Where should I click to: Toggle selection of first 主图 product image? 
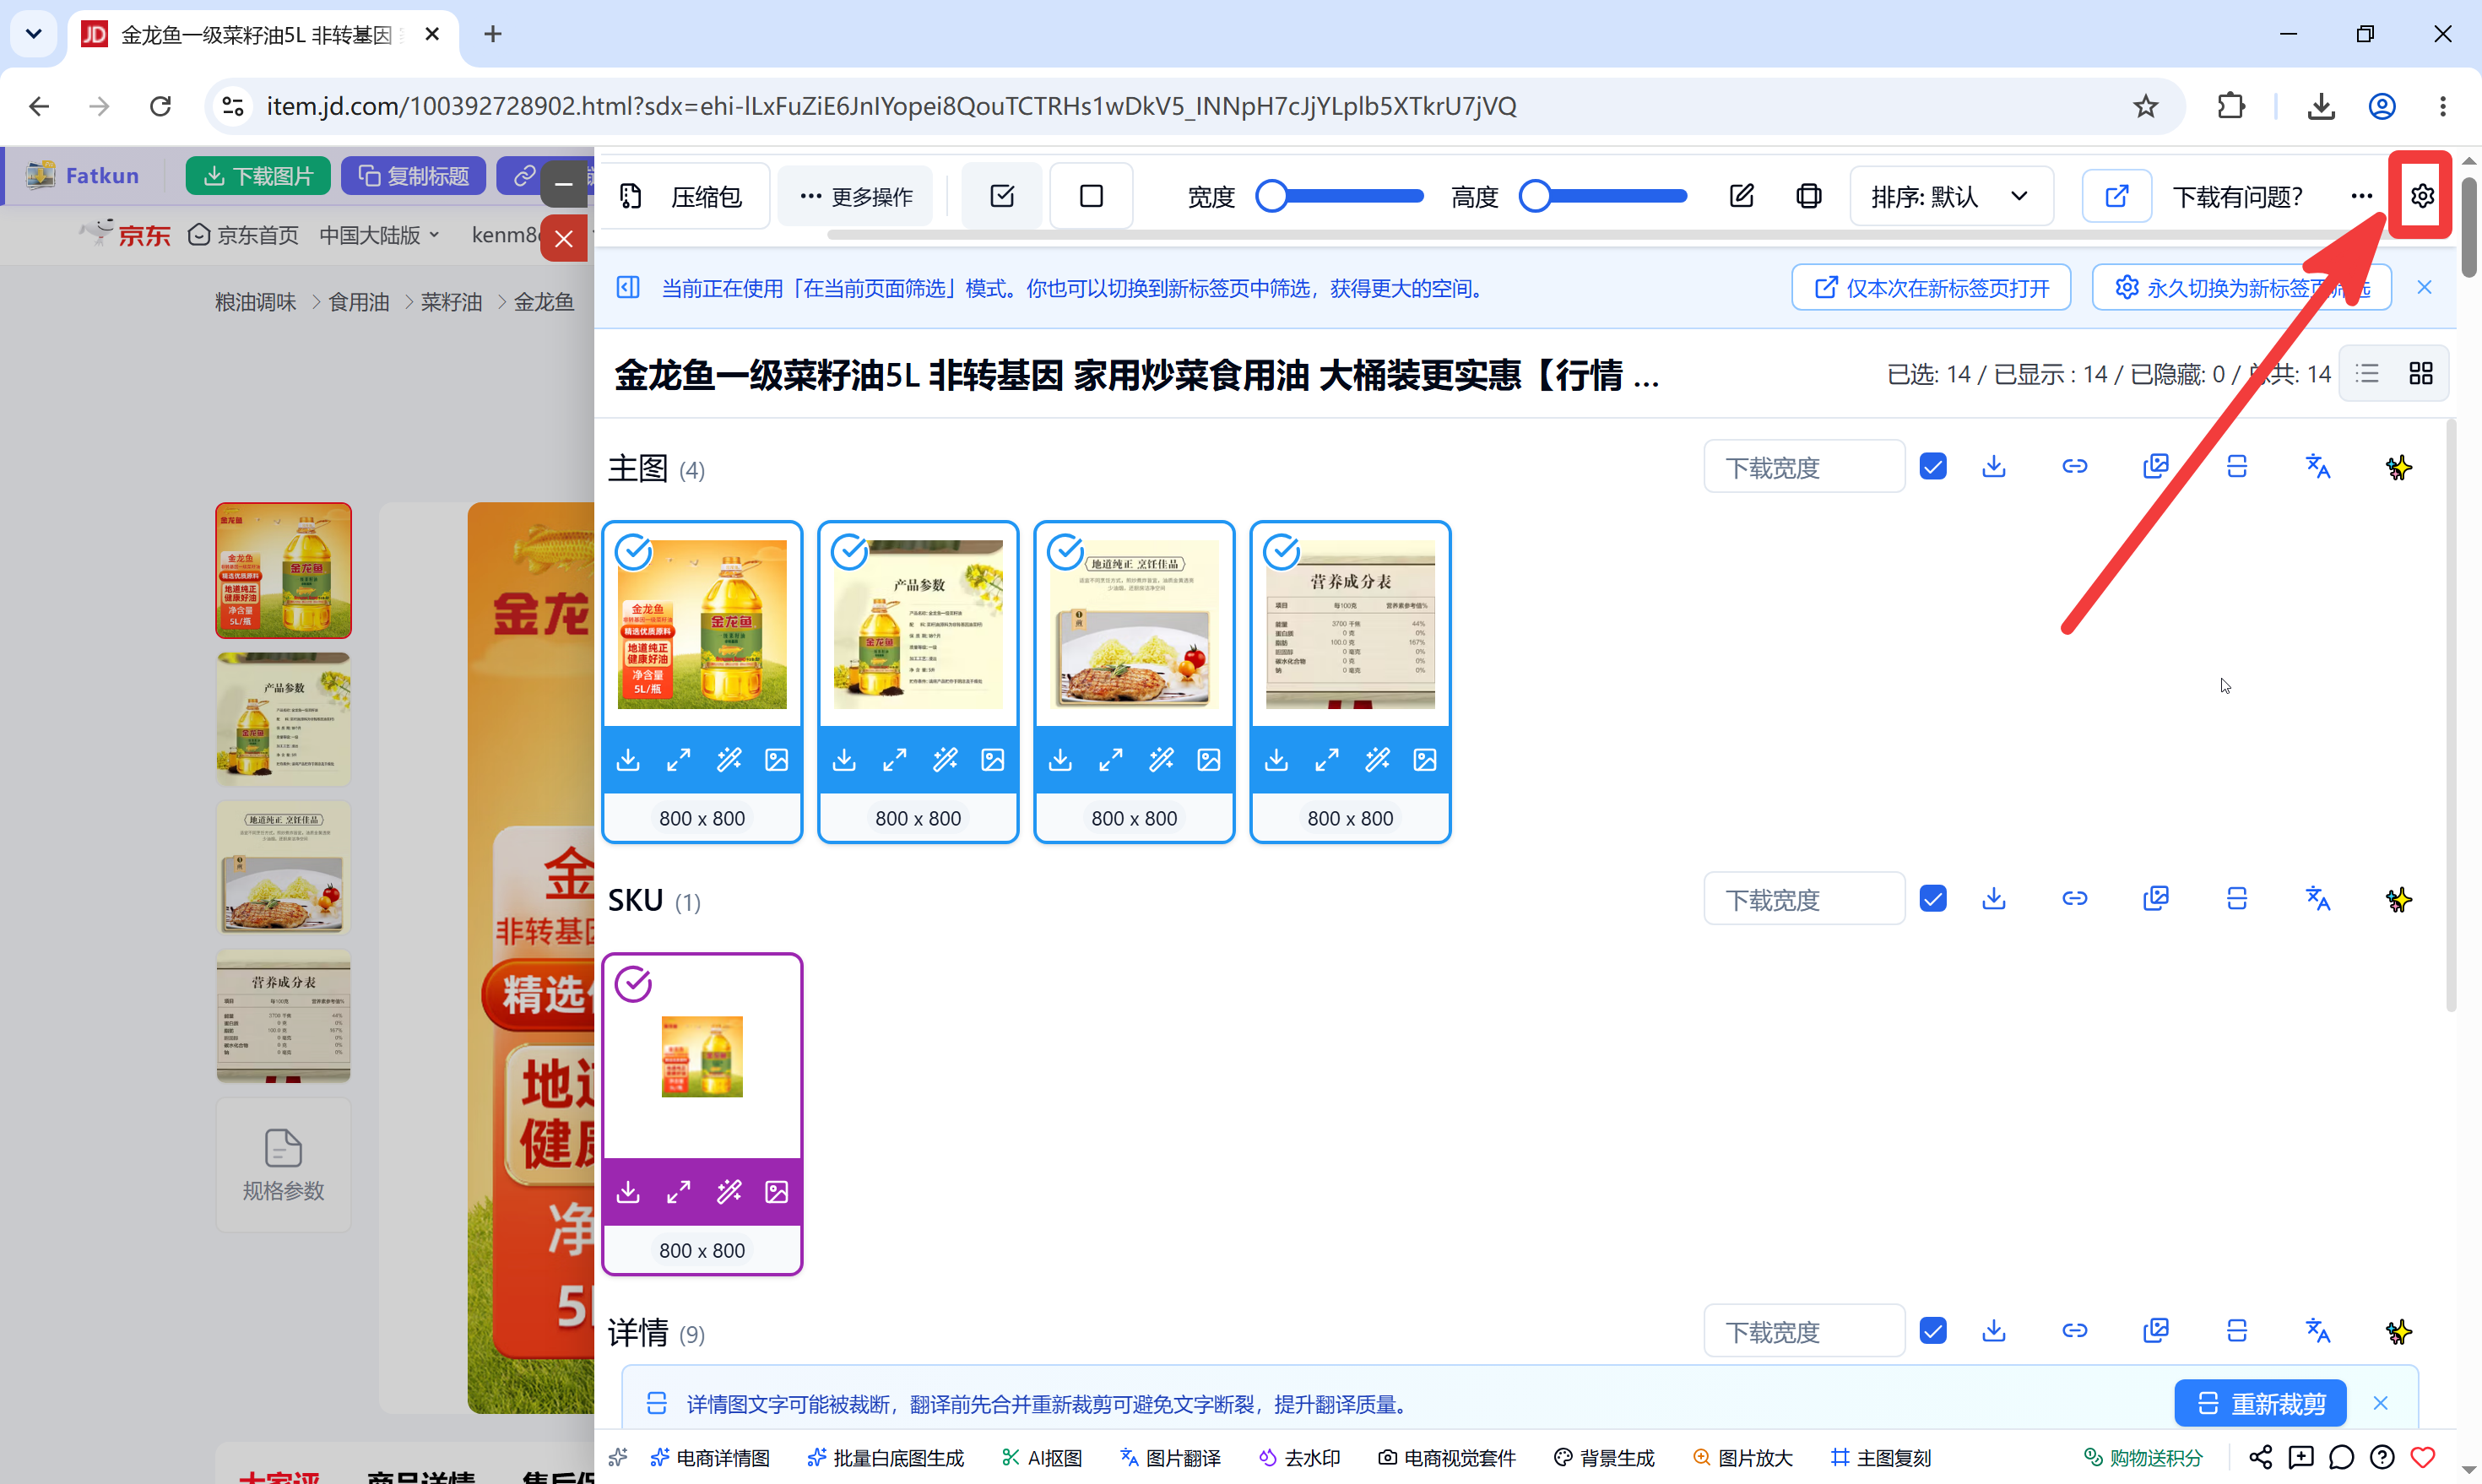pyautogui.click(x=633, y=551)
